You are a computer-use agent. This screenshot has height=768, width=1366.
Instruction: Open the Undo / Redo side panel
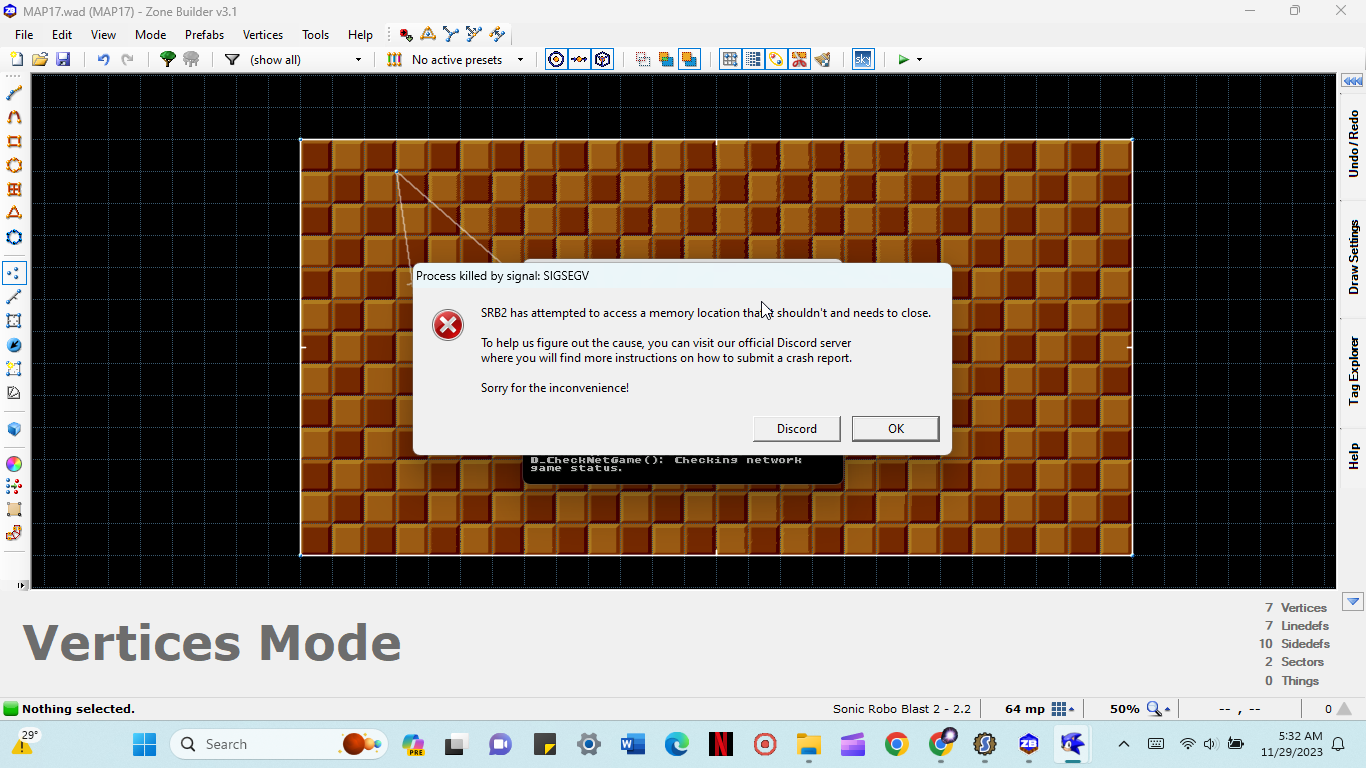[1353, 144]
